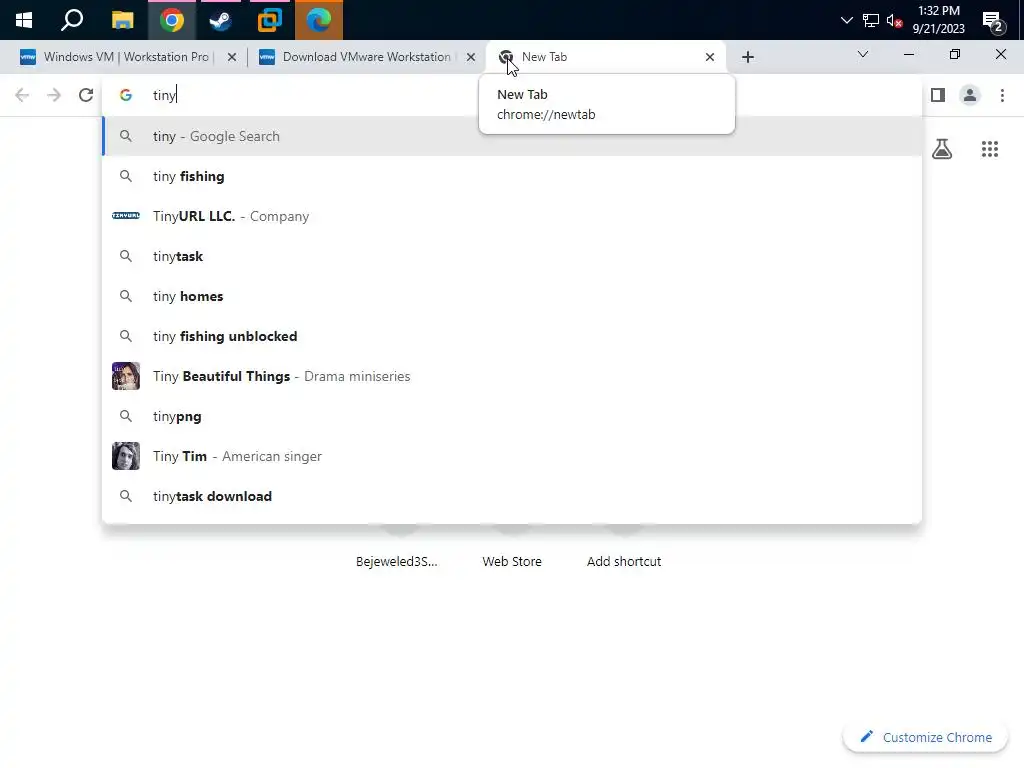Open Web Store shortcut
This screenshot has height=768, width=1024.
512,562
